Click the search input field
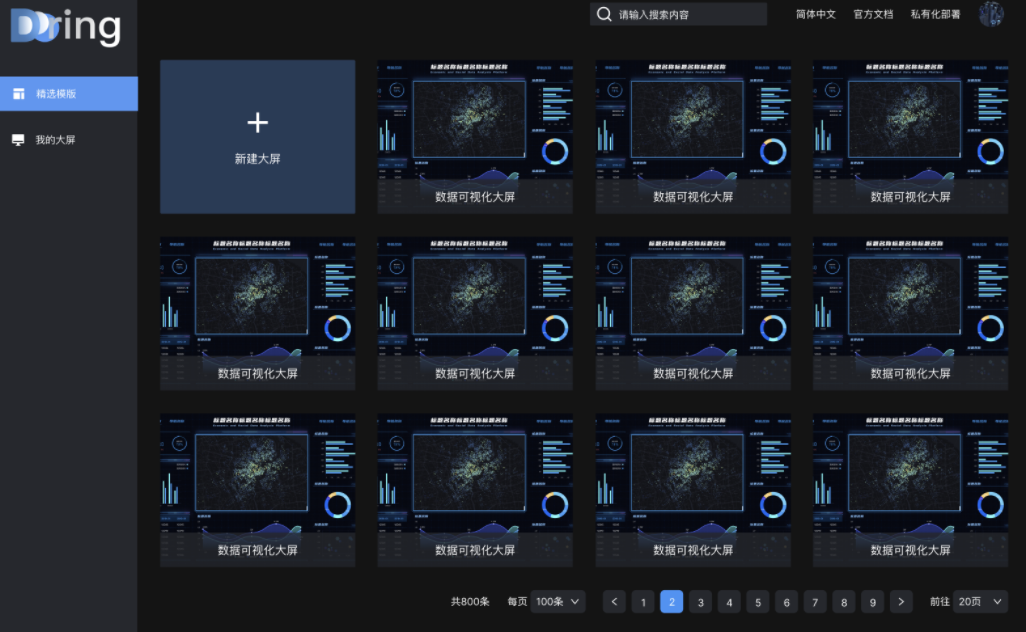Image resolution: width=1026 pixels, height=632 pixels. pyautogui.click(x=688, y=14)
